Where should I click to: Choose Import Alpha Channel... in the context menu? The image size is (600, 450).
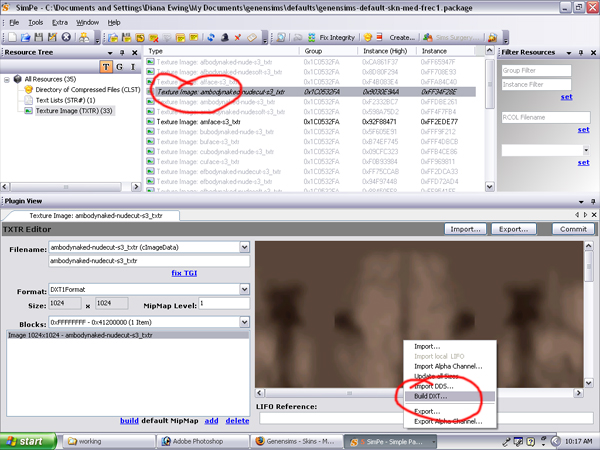(x=450, y=366)
